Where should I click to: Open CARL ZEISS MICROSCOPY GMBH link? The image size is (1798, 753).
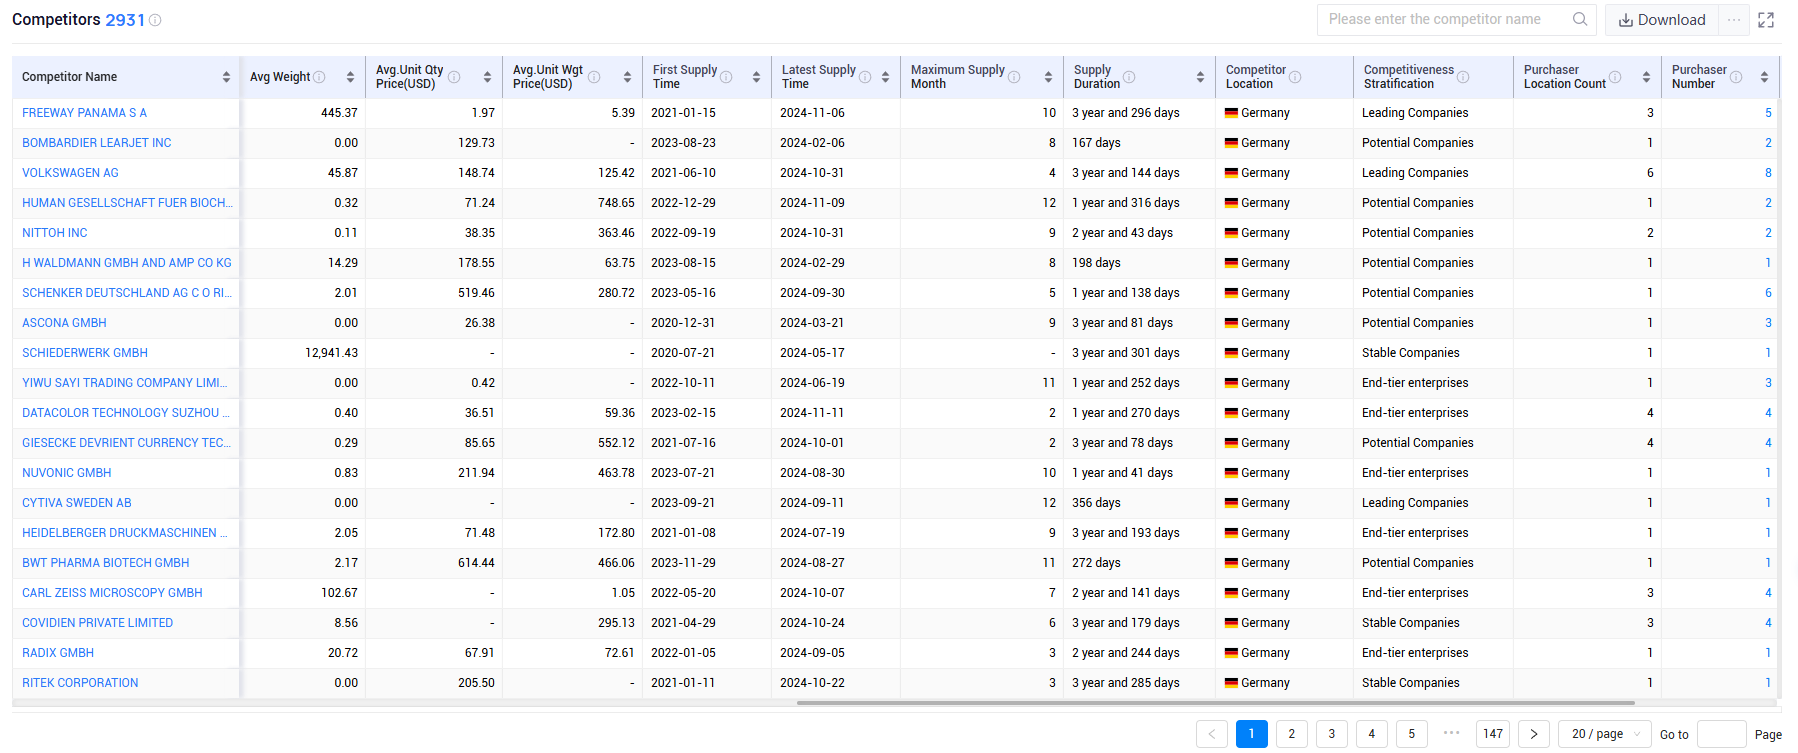pyautogui.click(x=112, y=593)
